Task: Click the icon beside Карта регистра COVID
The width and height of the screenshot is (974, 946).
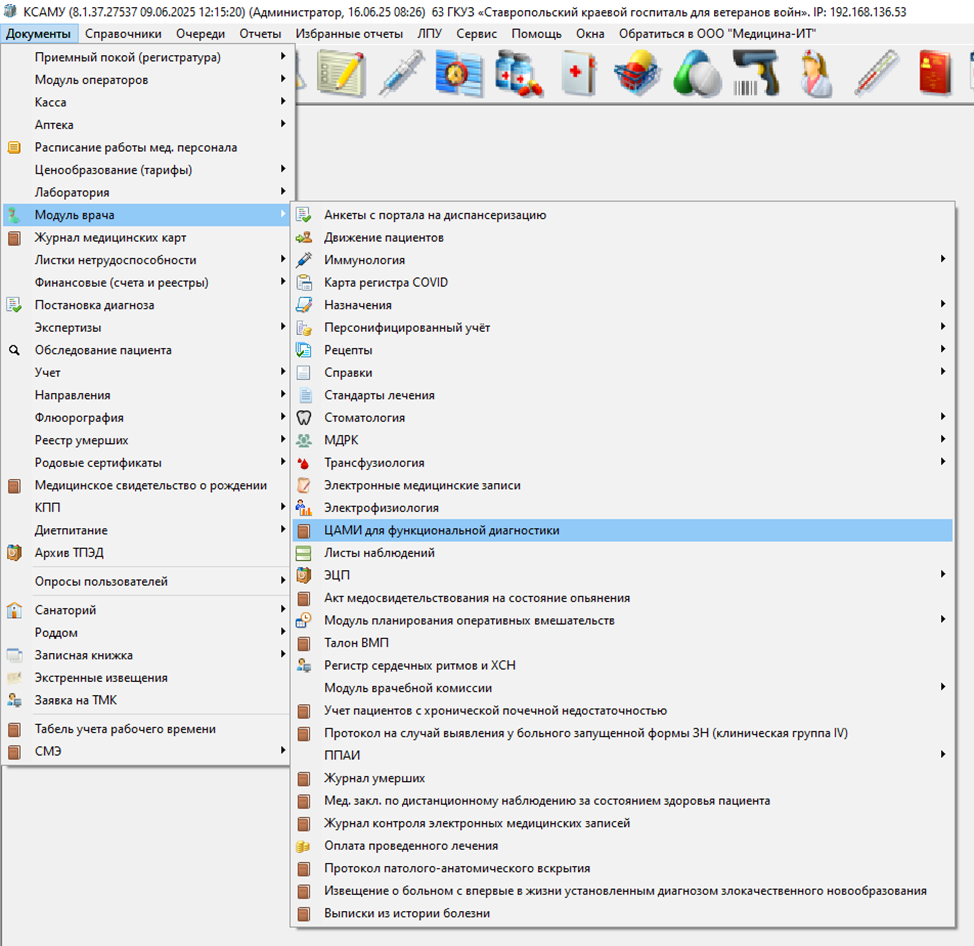Action: pos(304,283)
